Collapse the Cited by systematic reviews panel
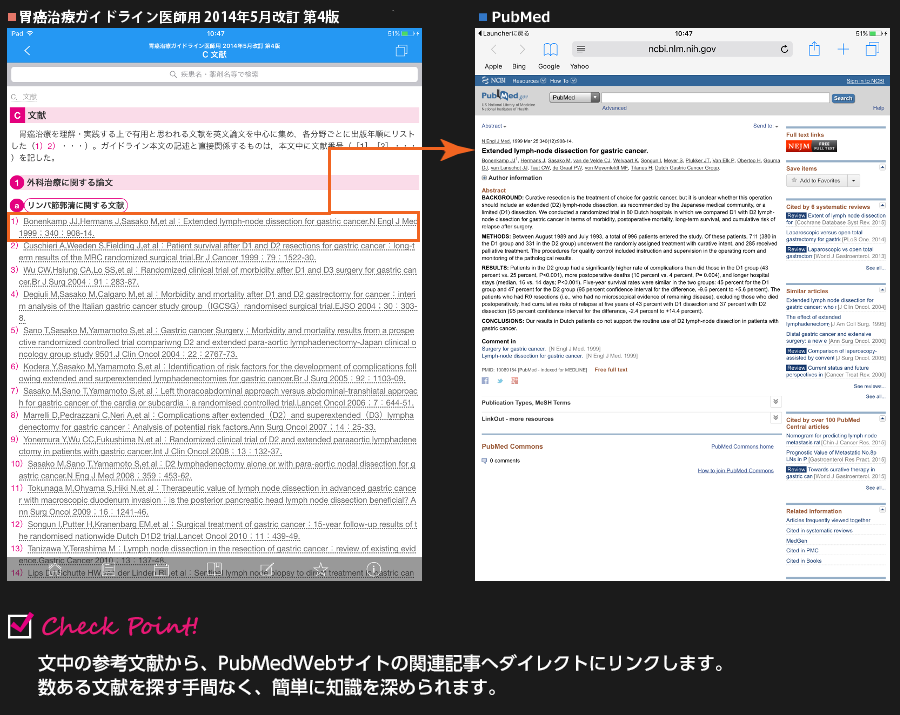 (x=882, y=205)
